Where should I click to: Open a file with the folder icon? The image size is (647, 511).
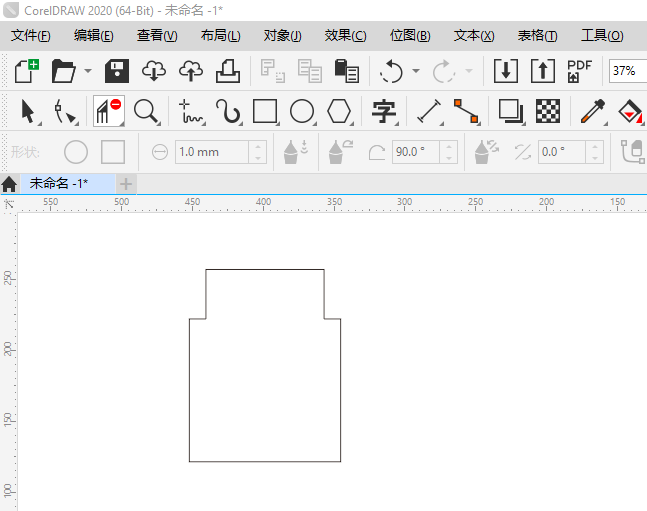(63, 71)
